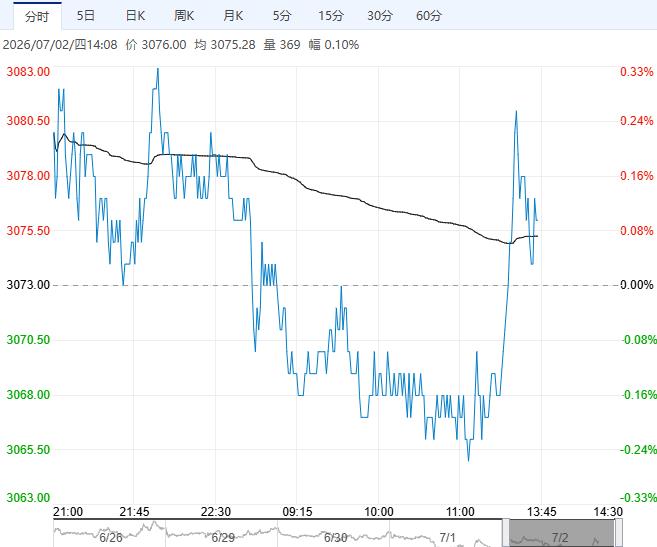This screenshot has height=547, width=657.
Task: Jump to 7/1 in the mini timeline
Action: click(x=447, y=537)
